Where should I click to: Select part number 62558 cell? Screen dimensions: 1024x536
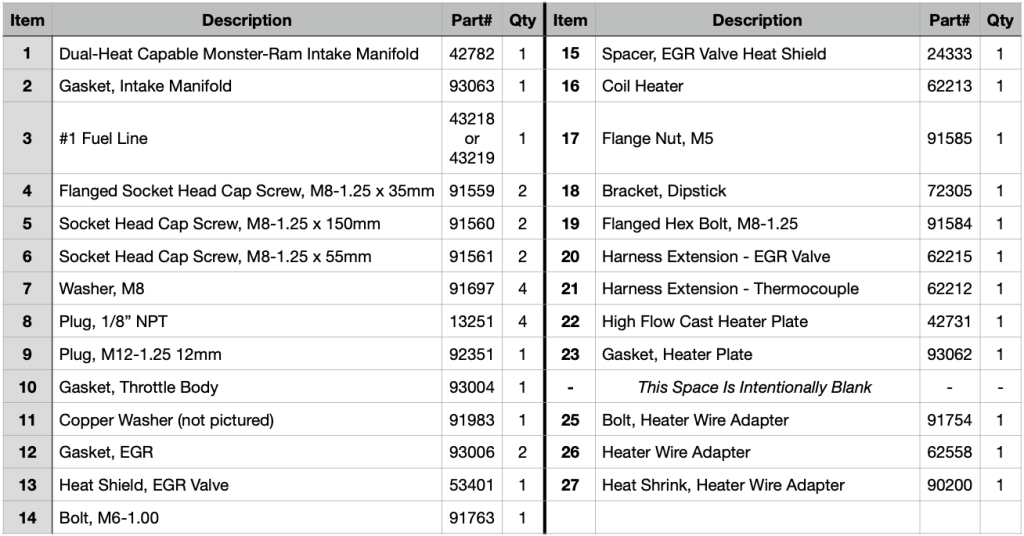pyautogui.click(x=949, y=452)
